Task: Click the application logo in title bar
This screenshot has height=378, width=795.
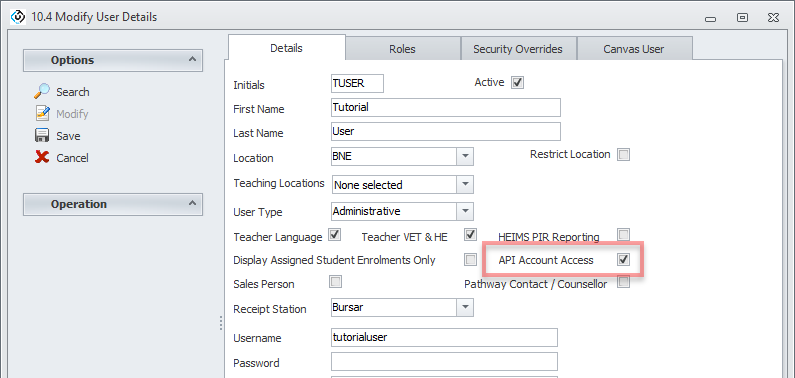Action: click(18, 16)
